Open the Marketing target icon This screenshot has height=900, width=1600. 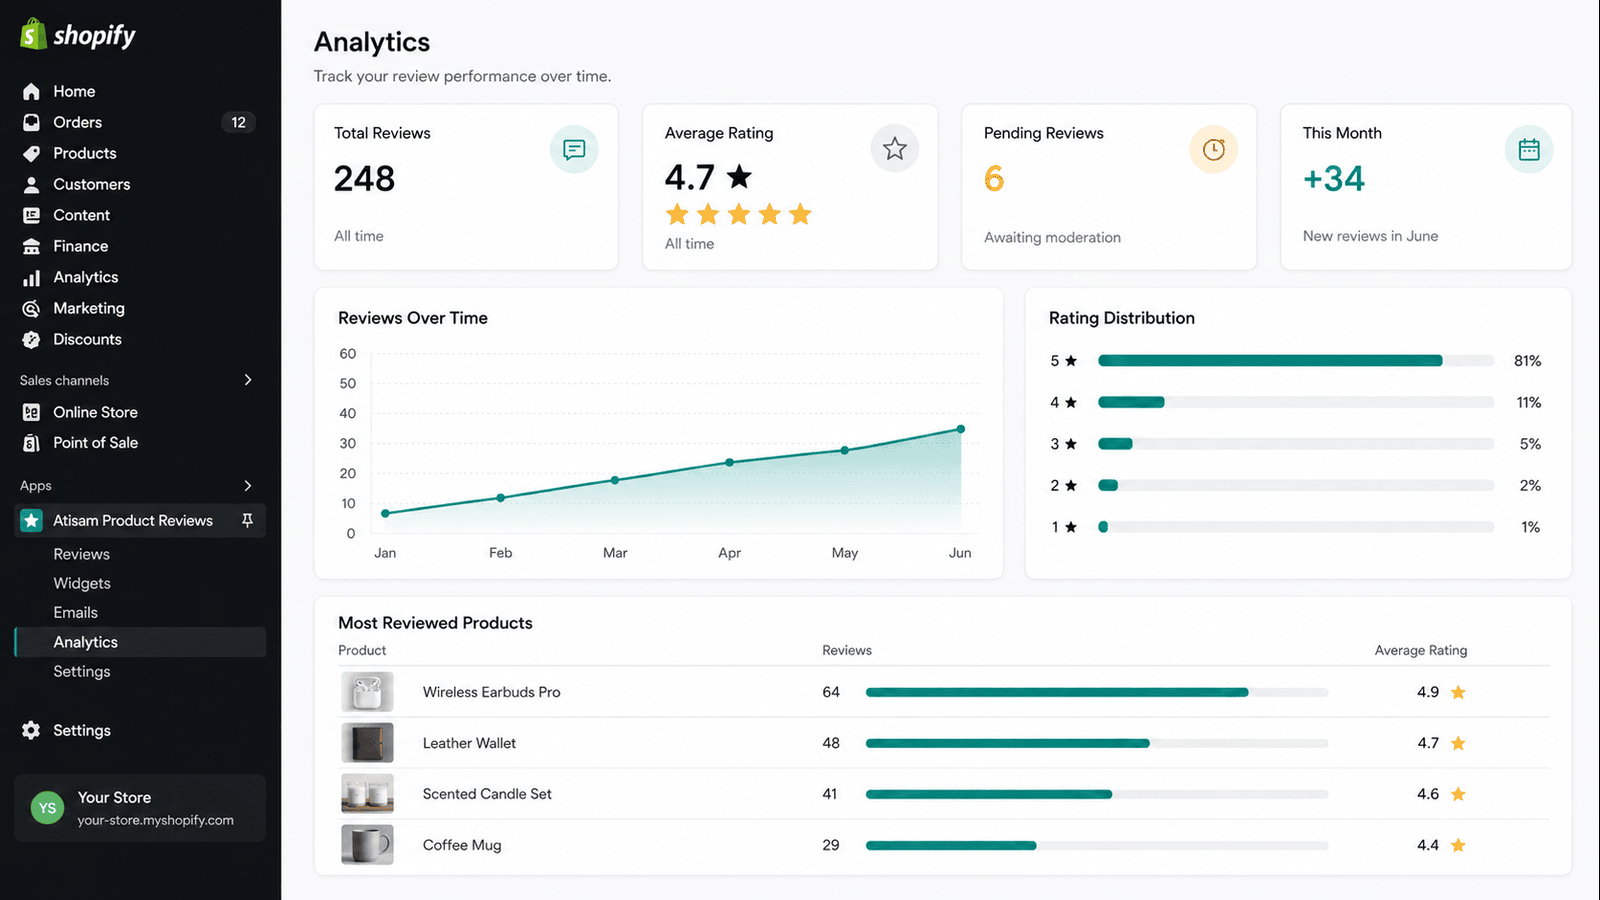[x=32, y=308]
